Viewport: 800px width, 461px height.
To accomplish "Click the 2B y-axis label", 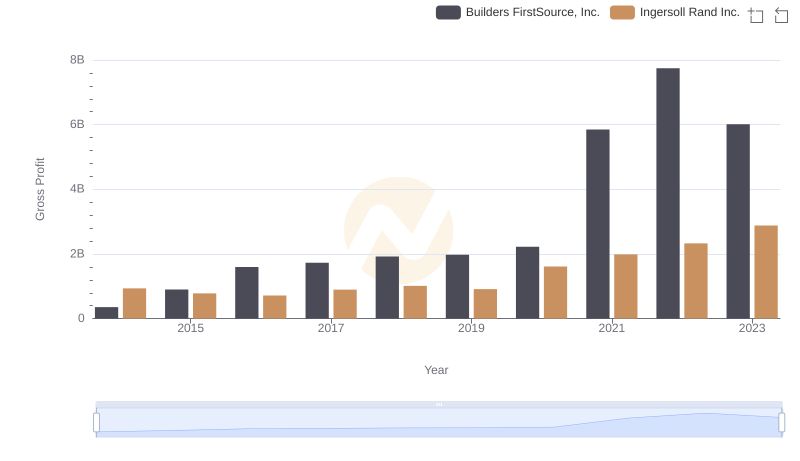I will [77, 254].
